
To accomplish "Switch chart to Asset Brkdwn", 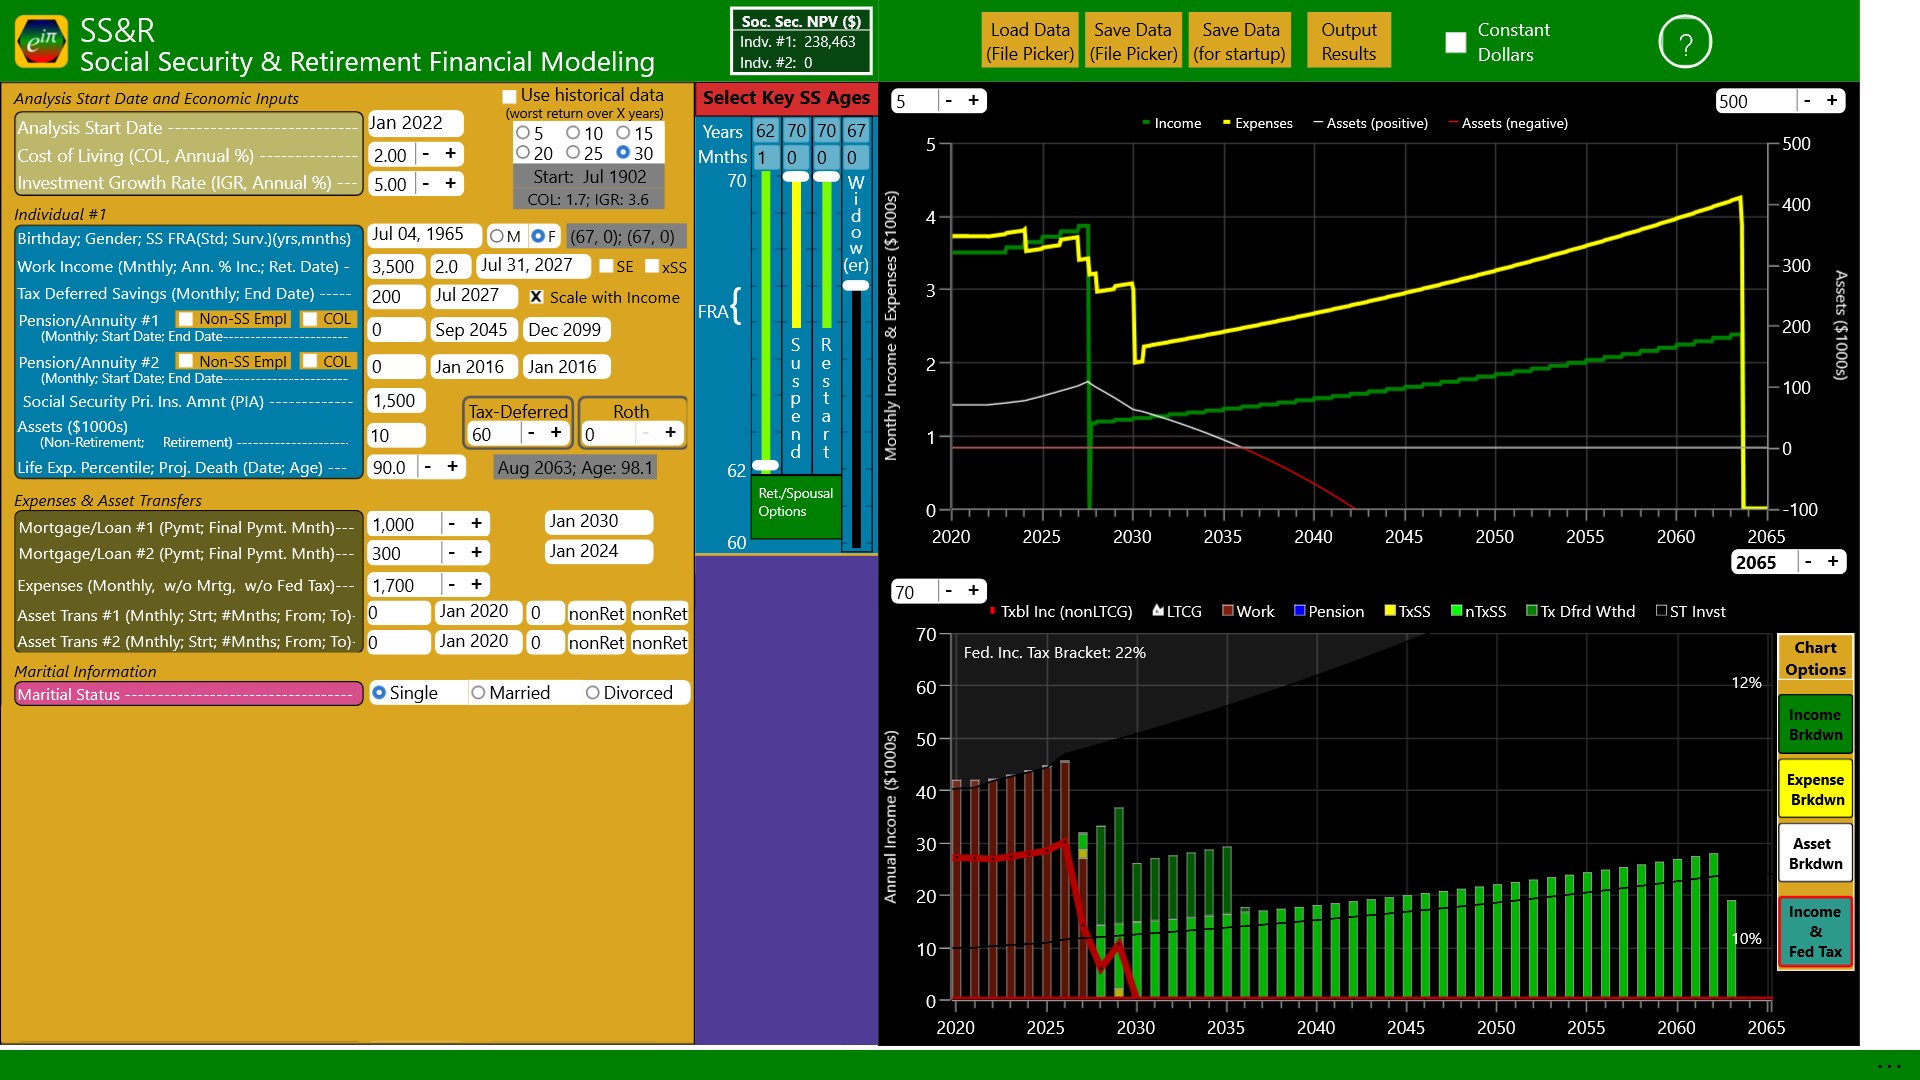I will pyautogui.click(x=1815, y=853).
